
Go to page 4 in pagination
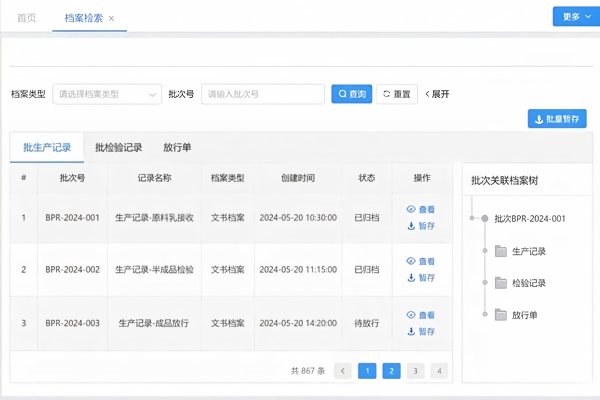coord(439,371)
